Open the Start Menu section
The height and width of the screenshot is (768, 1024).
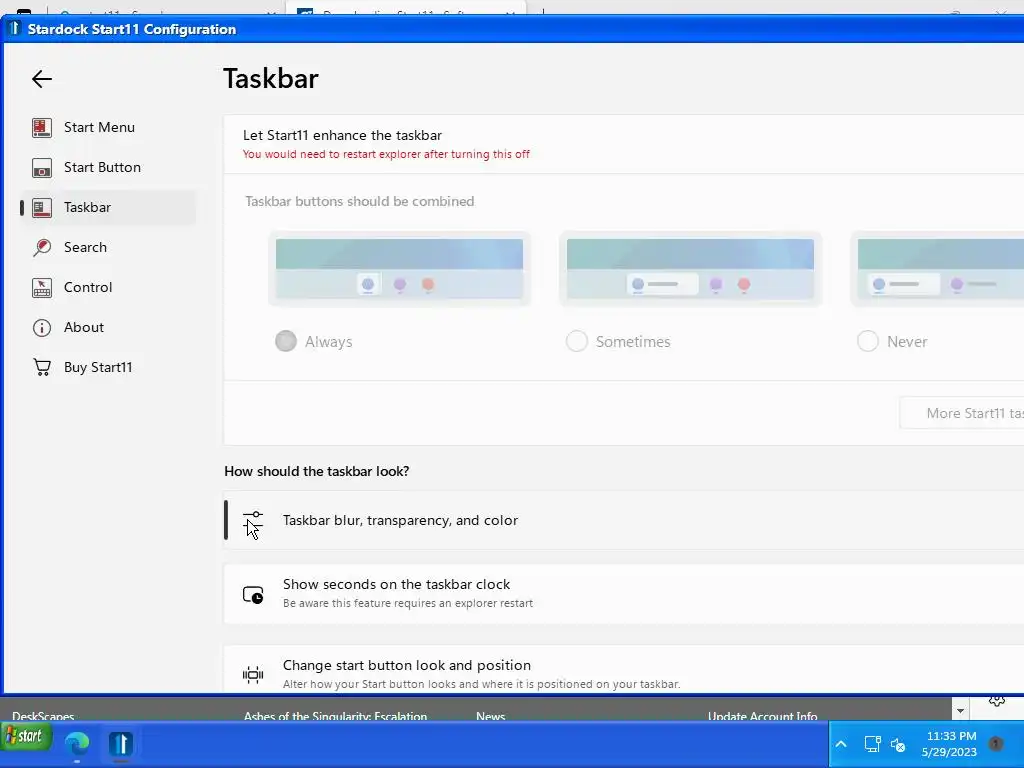click(x=108, y=127)
